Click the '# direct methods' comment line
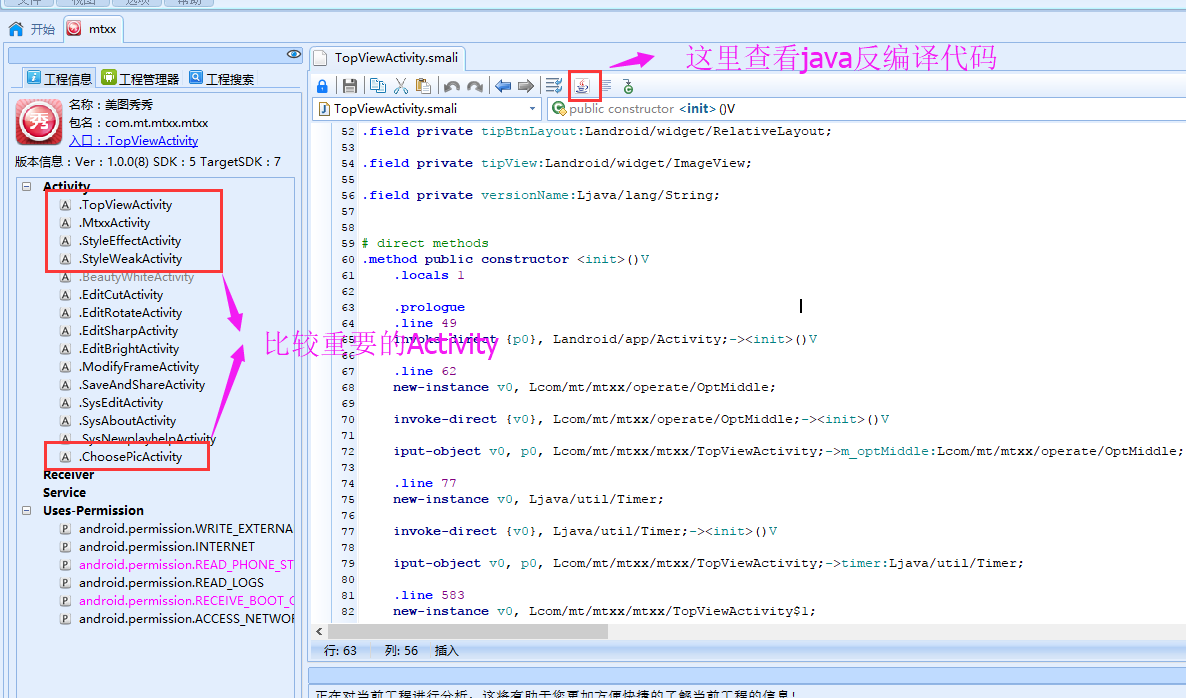The image size is (1186, 698). pyautogui.click(x=425, y=244)
